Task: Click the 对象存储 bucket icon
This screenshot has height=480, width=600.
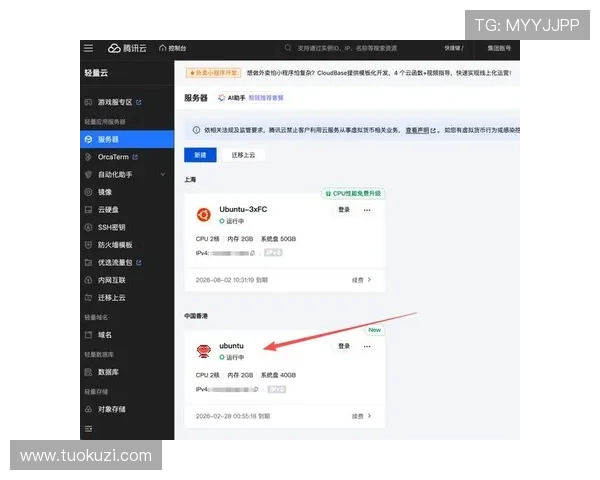Action: coord(88,409)
